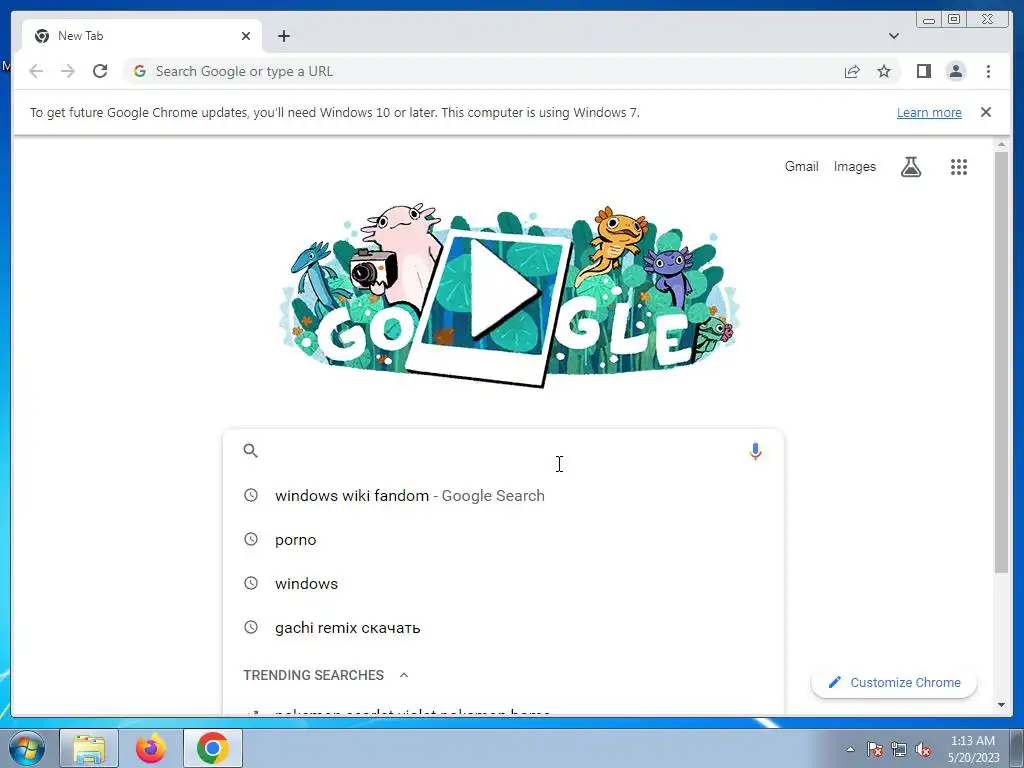This screenshot has width=1024, height=768.
Task: Start voice search with microphone
Action: coord(755,451)
